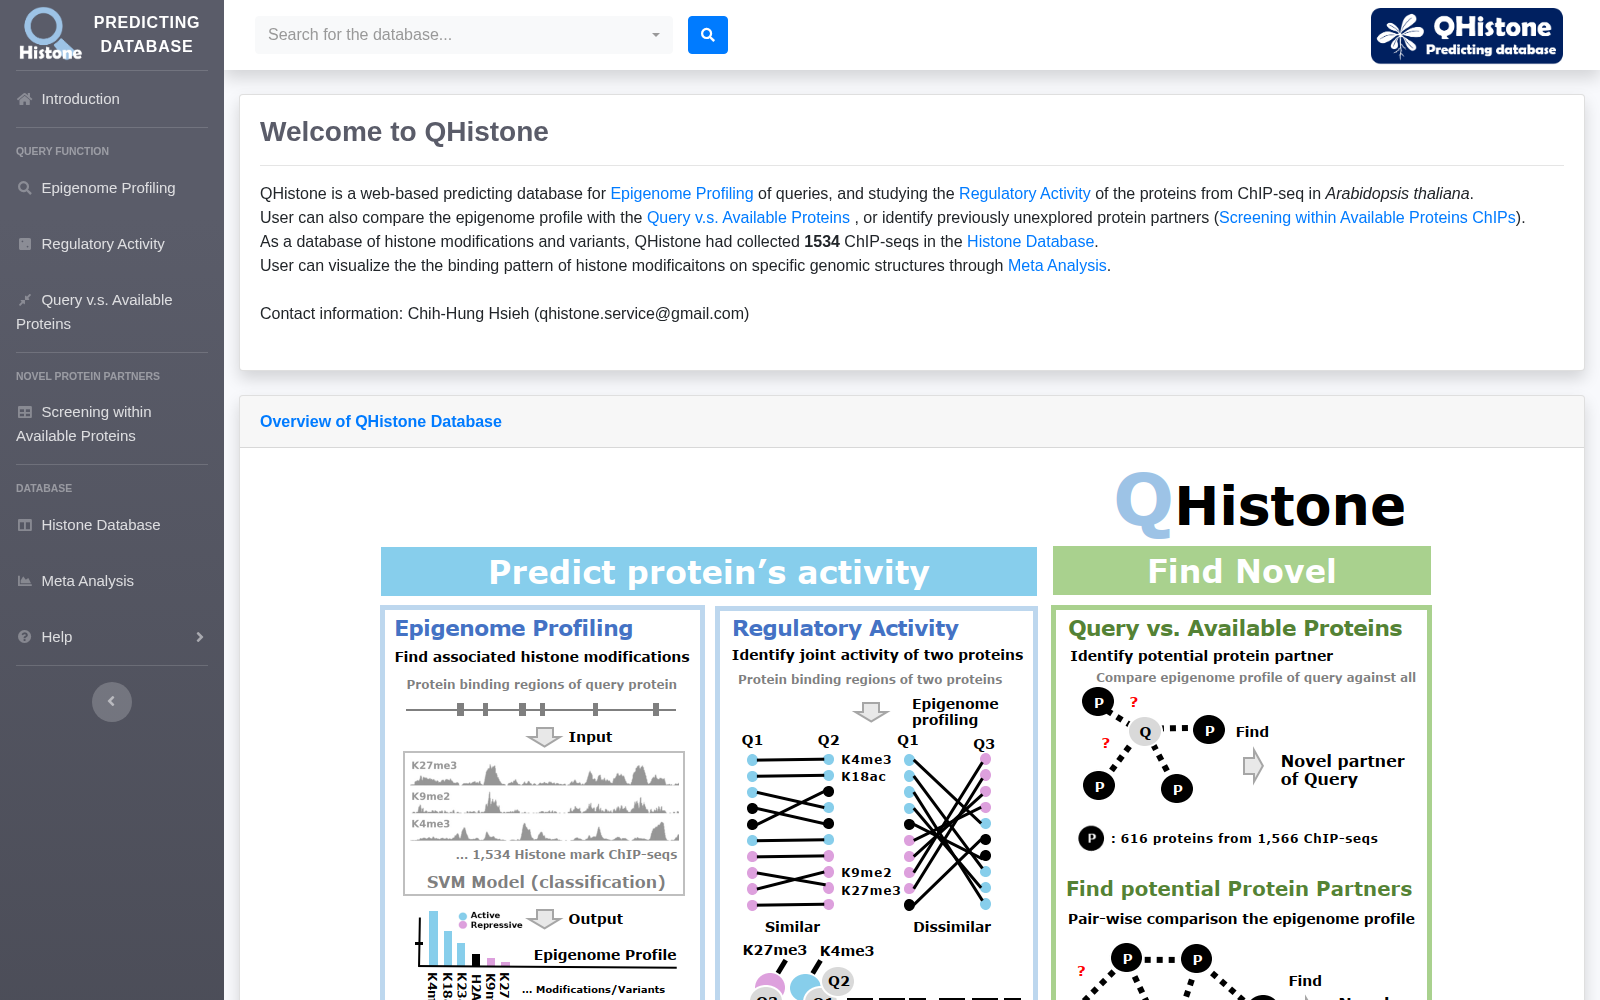Open the Help sidebar item

pyautogui.click(x=112, y=637)
